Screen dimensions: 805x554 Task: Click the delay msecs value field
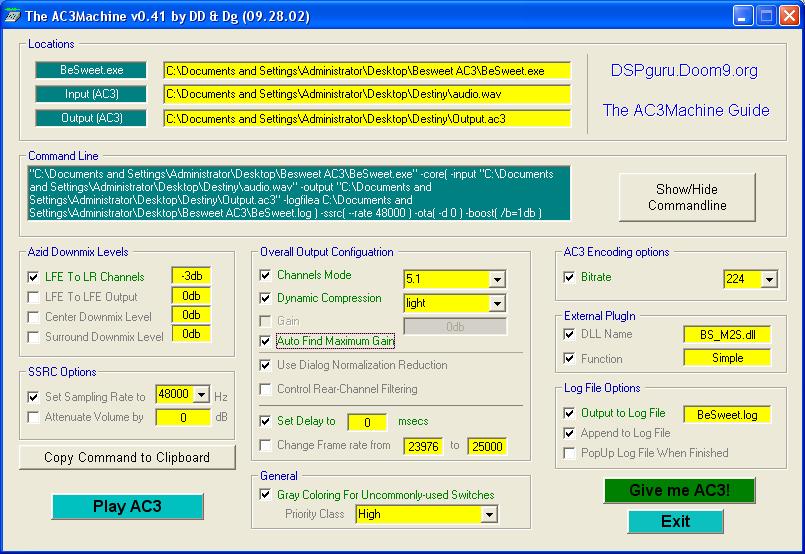coord(367,422)
